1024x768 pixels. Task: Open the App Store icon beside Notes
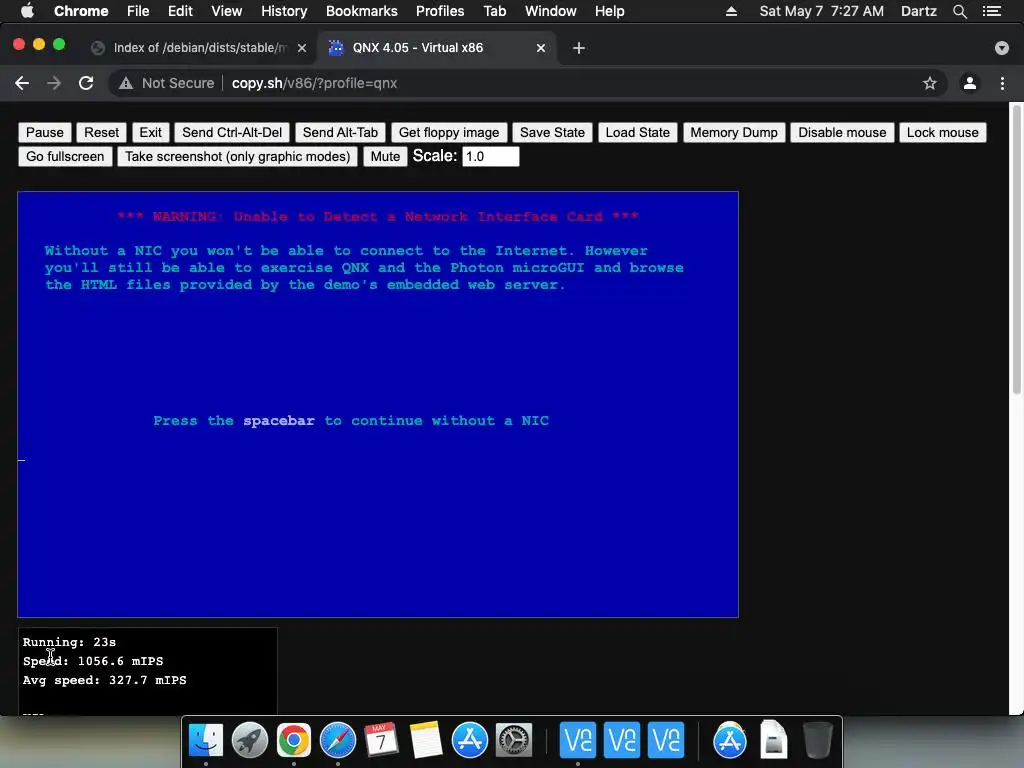coord(470,740)
